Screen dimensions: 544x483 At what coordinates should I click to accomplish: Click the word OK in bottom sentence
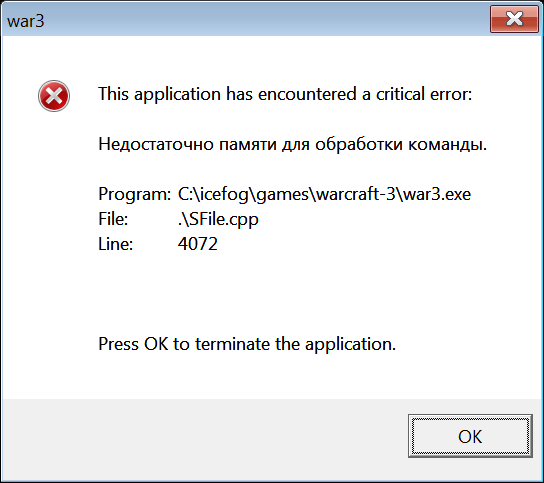156,344
